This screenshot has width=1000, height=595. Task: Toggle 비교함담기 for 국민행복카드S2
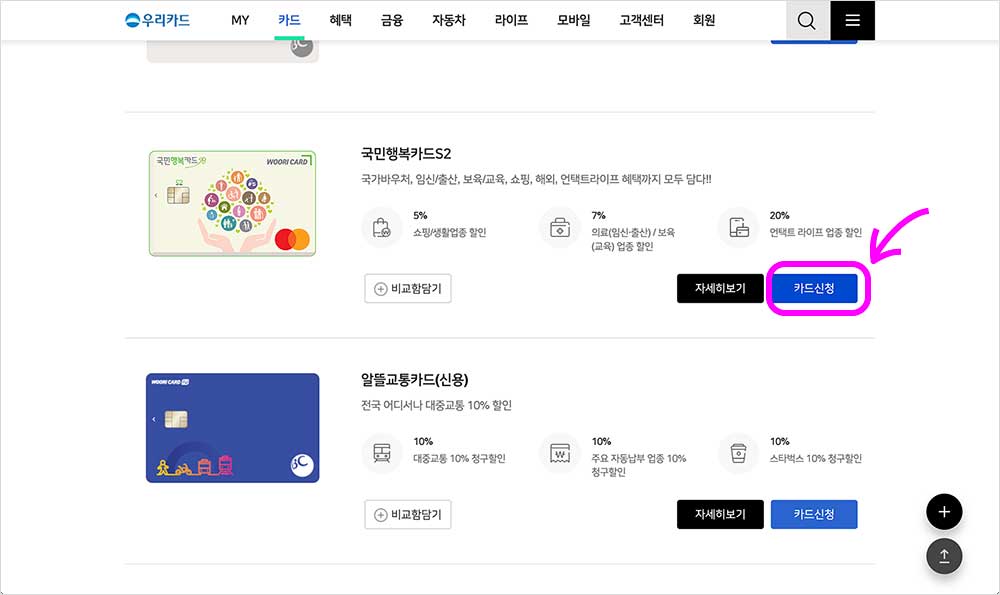pos(407,288)
